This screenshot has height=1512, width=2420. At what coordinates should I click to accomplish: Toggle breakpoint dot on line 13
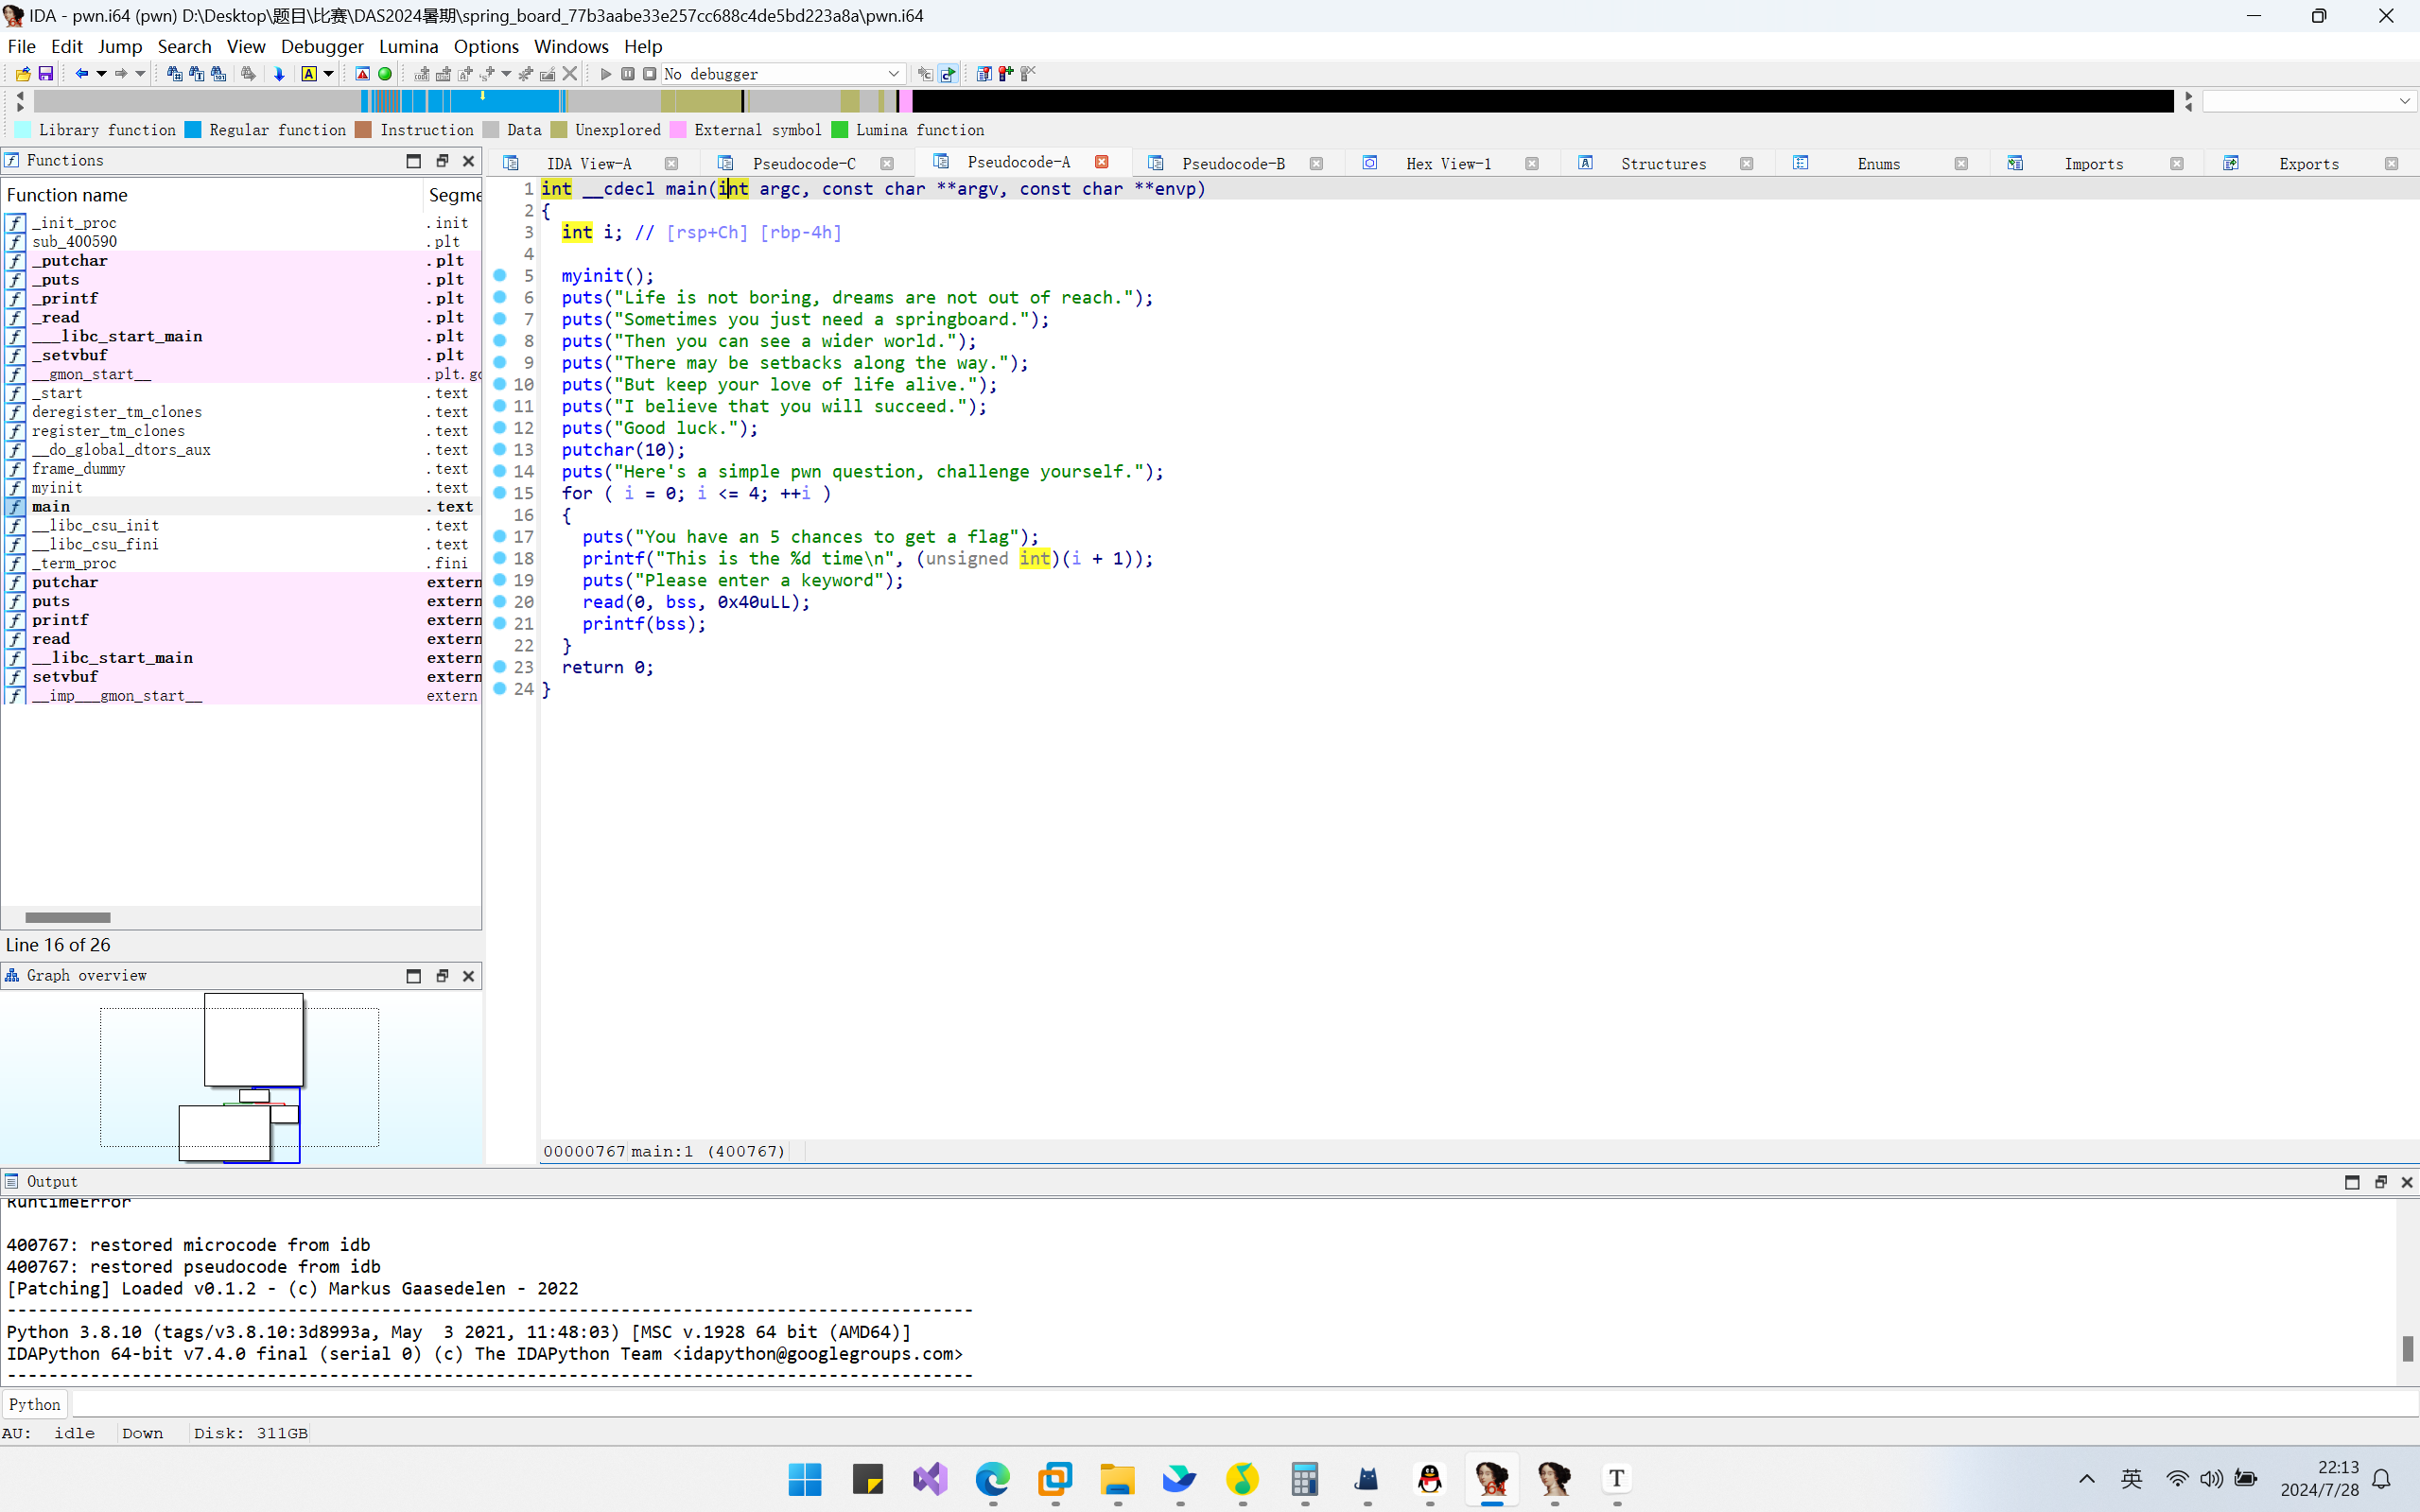pyautogui.click(x=500, y=449)
